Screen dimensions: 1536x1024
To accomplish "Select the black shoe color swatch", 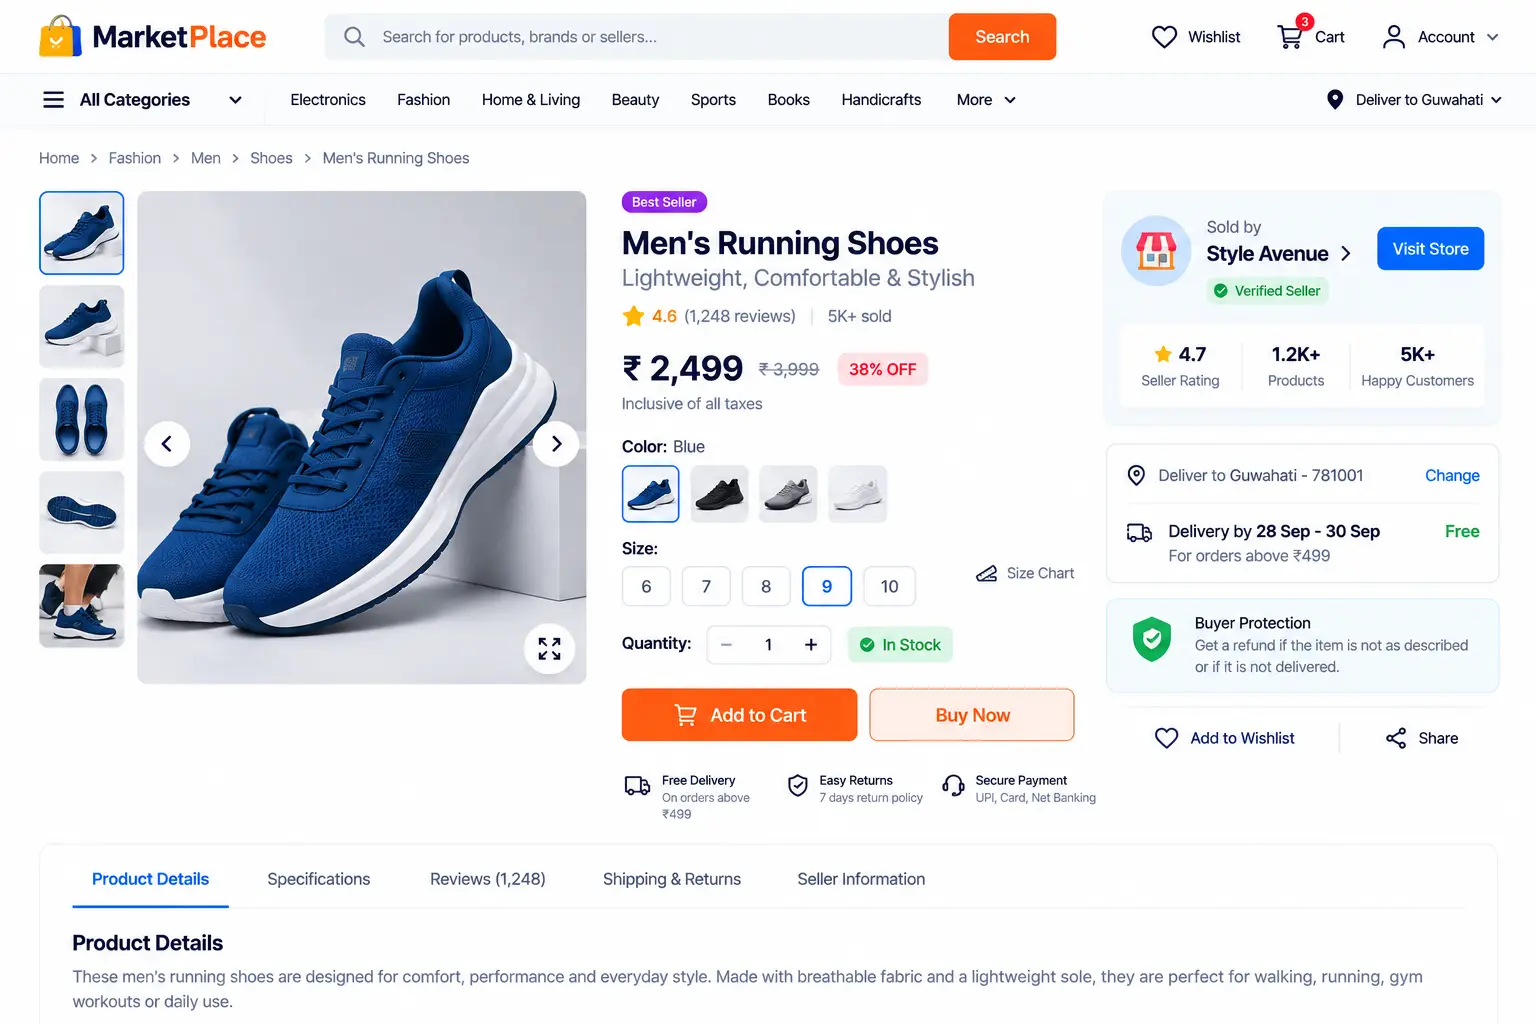I will pyautogui.click(x=719, y=494).
